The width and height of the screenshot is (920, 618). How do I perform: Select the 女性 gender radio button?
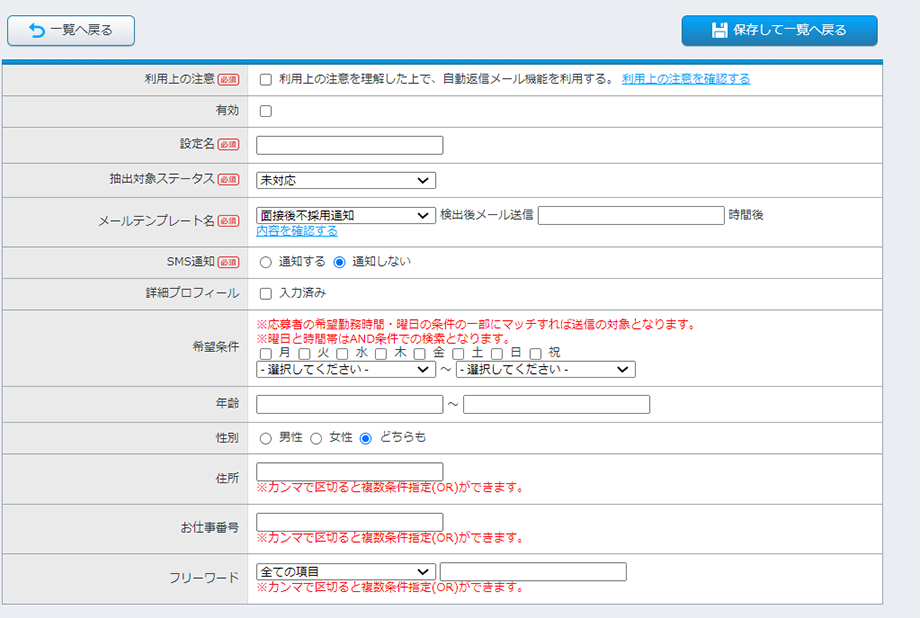coord(316,438)
